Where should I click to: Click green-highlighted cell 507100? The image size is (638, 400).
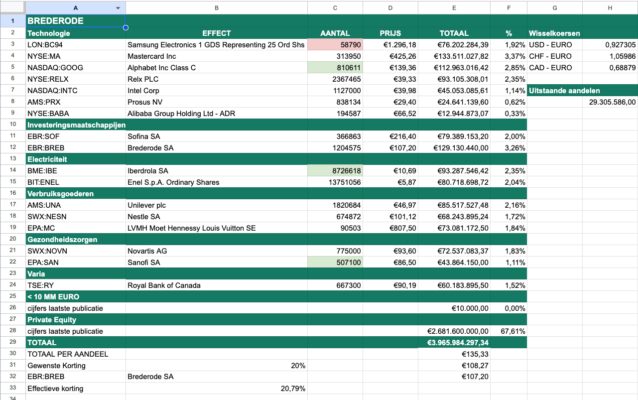[335, 262]
